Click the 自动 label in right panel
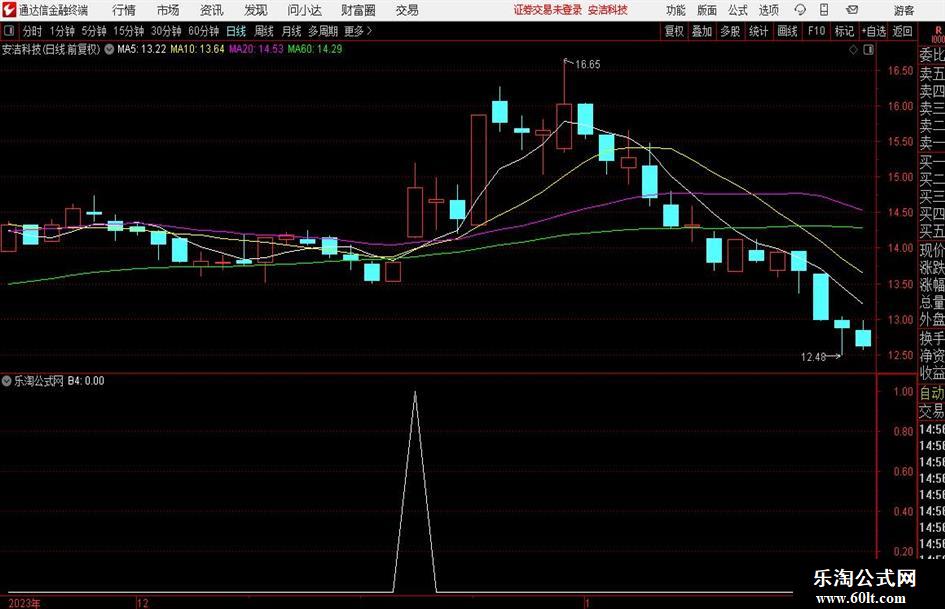Viewport: 945px width, 609px height. click(932, 393)
